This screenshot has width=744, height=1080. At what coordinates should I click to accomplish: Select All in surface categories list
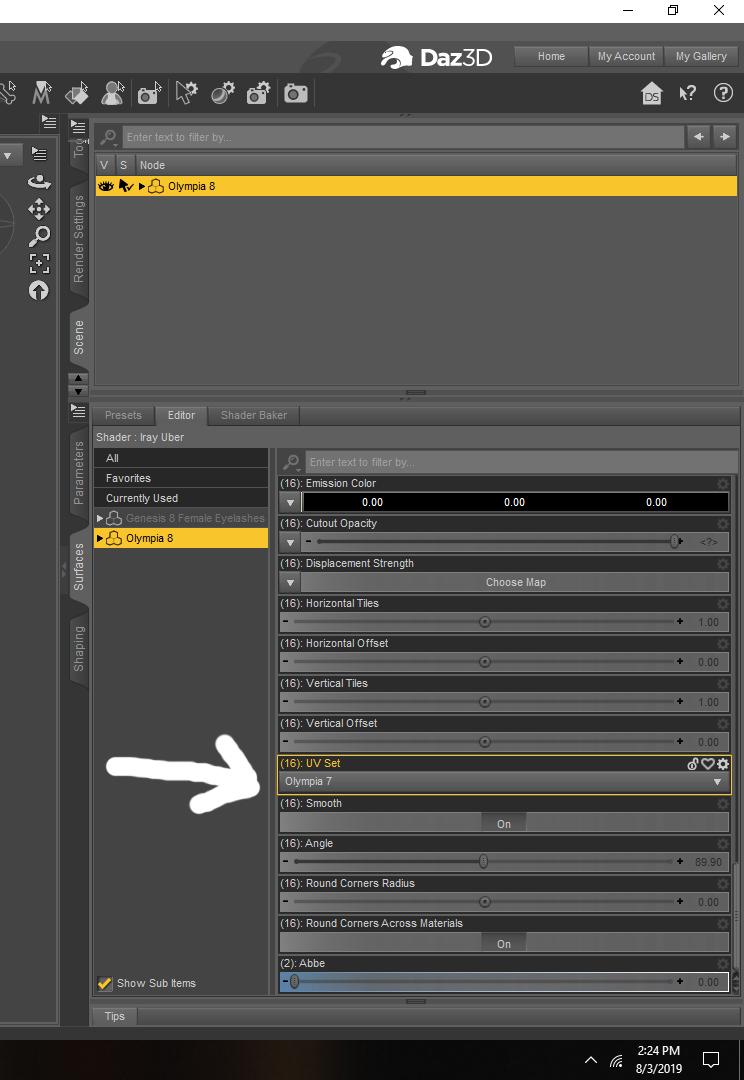pos(181,458)
